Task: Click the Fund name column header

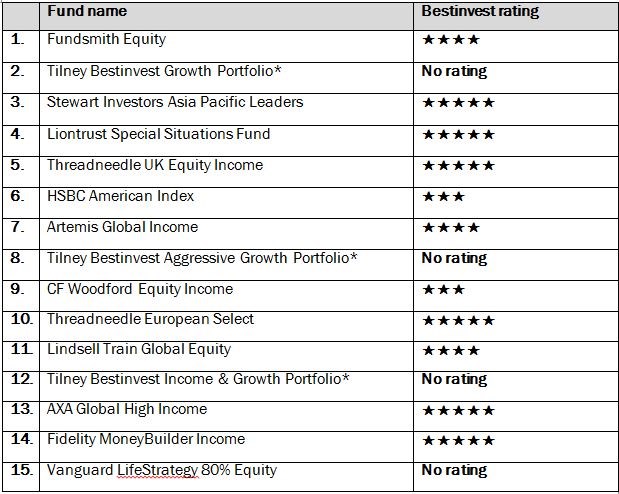Action: click(x=87, y=11)
